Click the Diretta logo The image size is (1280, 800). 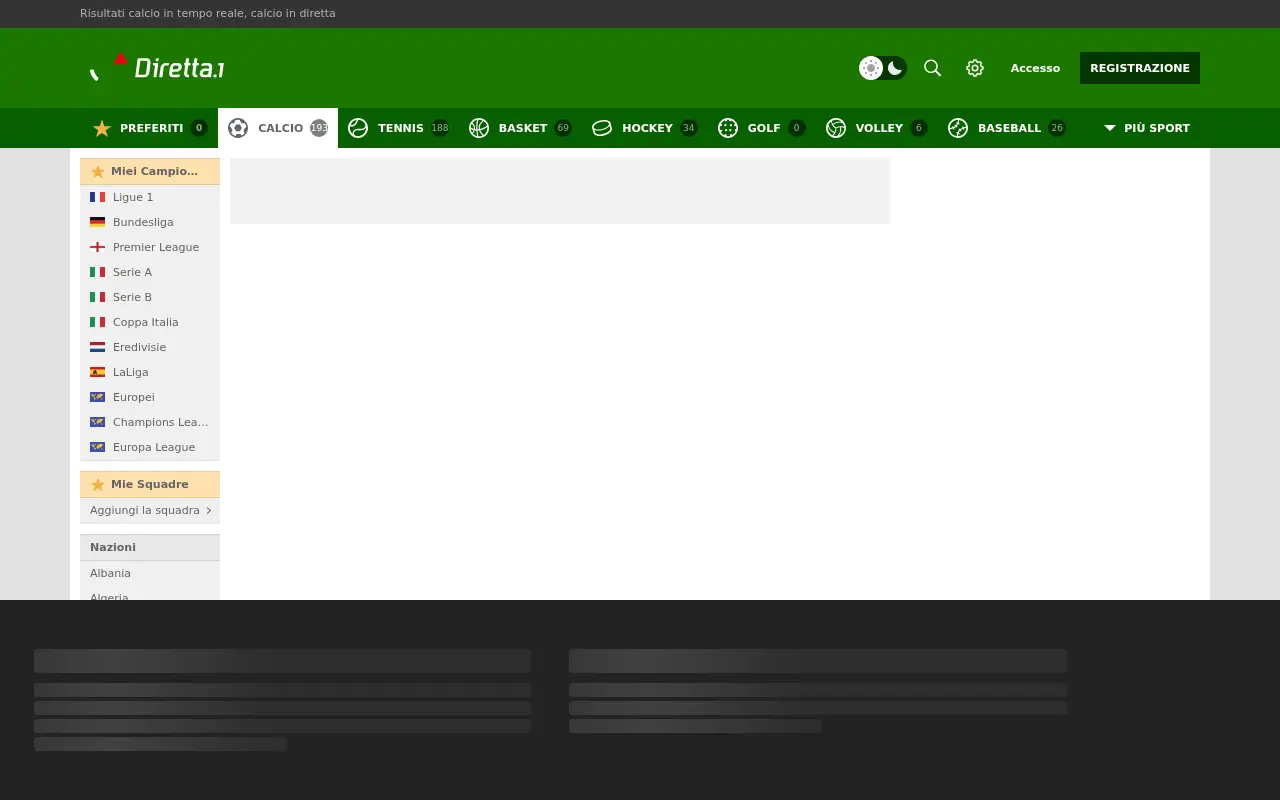(x=157, y=67)
